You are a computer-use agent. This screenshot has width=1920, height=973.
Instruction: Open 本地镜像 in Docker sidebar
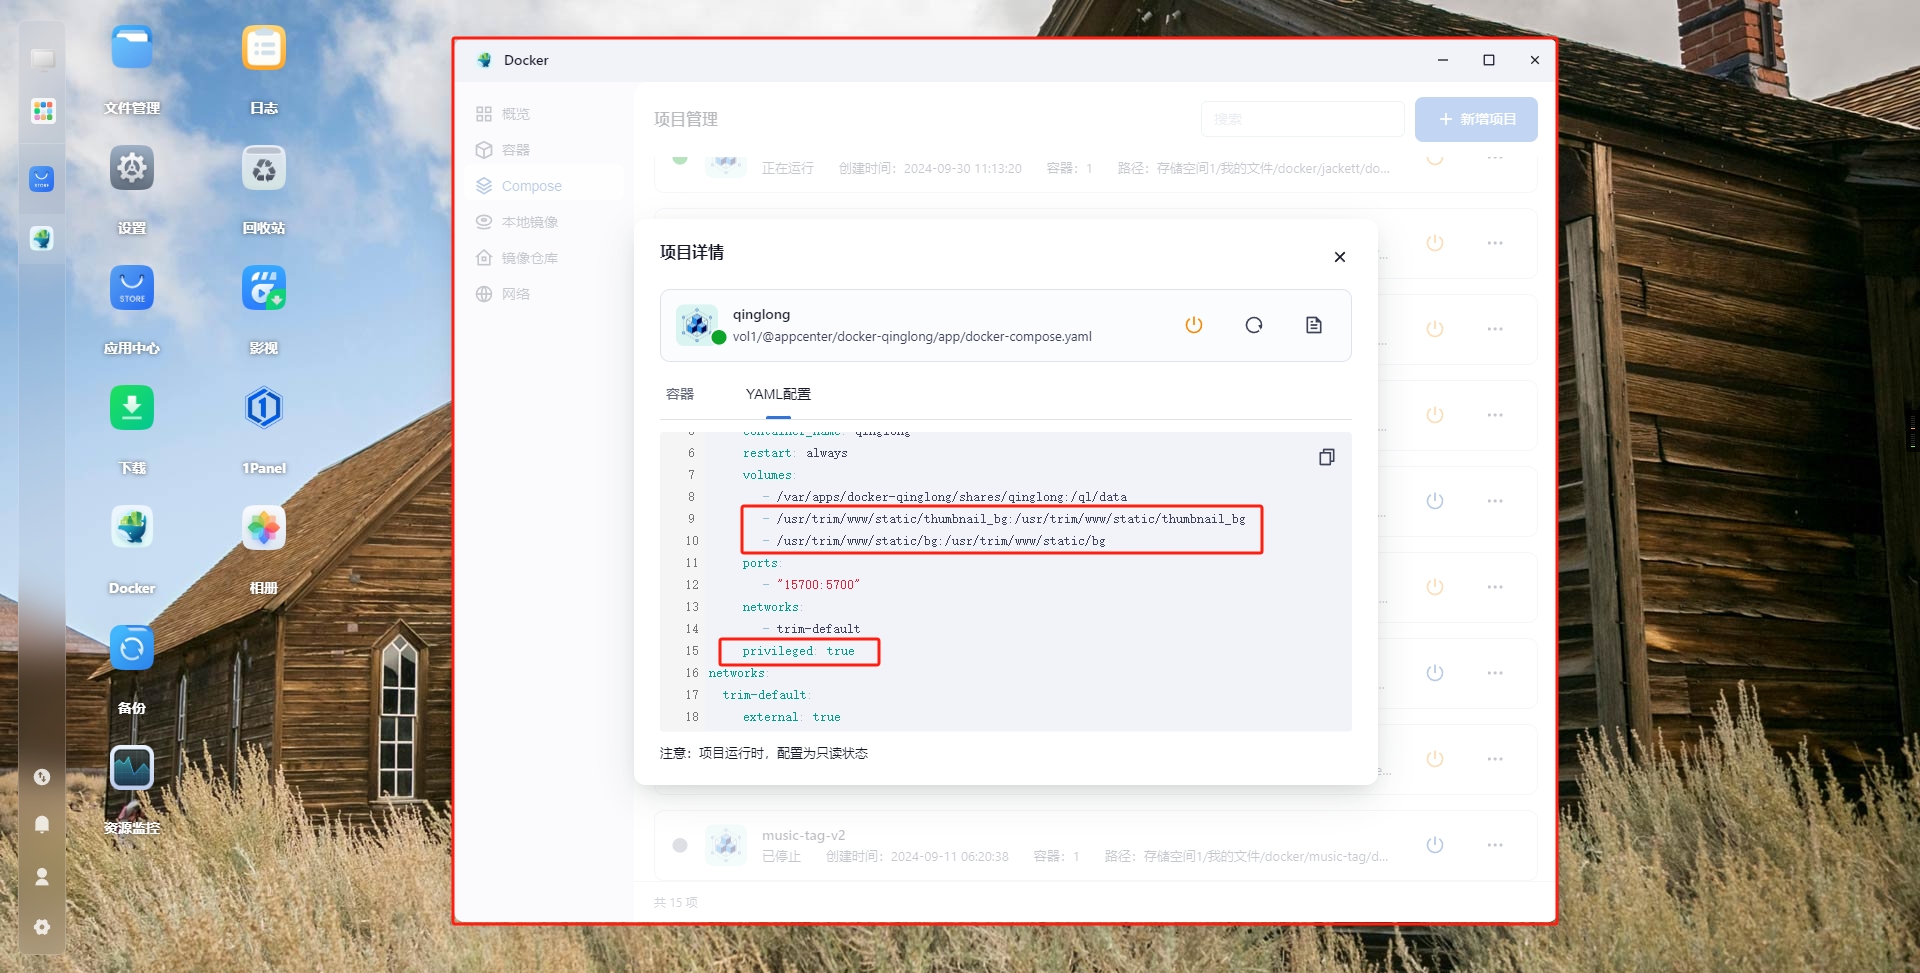(x=530, y=222)
